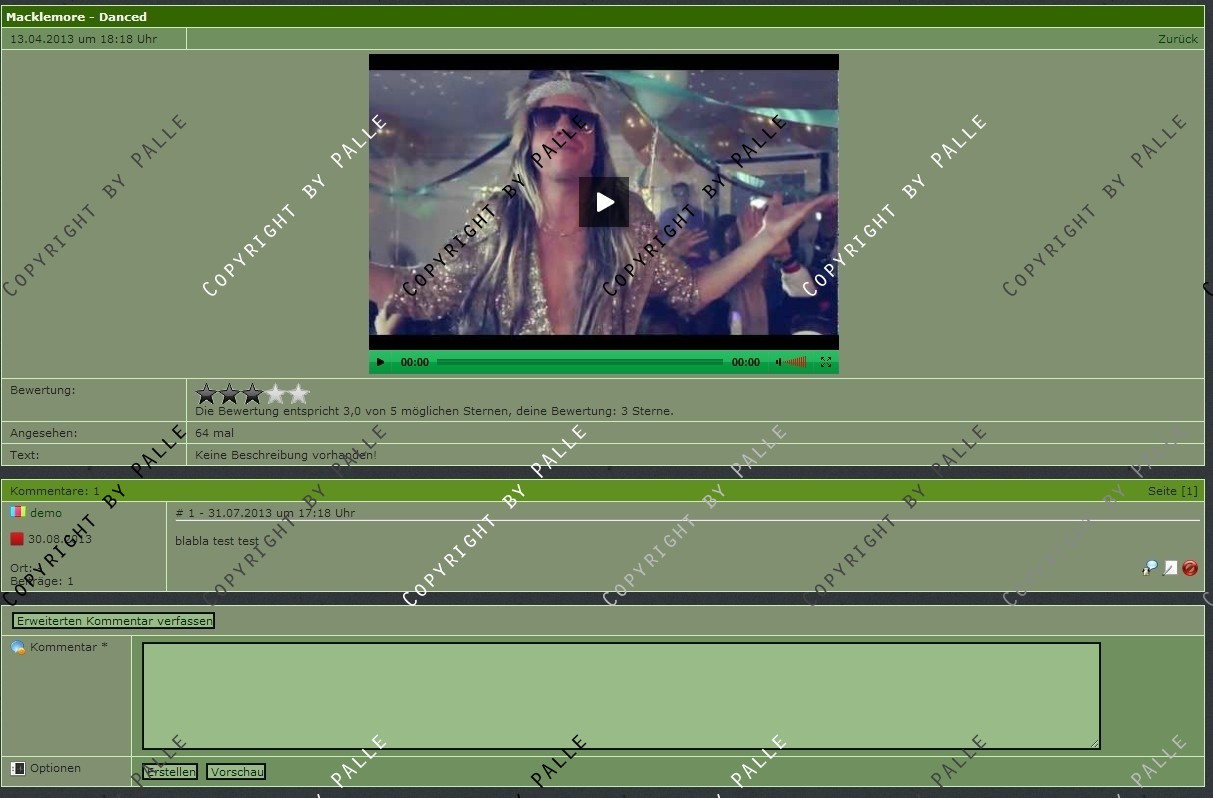Rate the video four stars
The image size is (1213, 798).
(276, 394)
